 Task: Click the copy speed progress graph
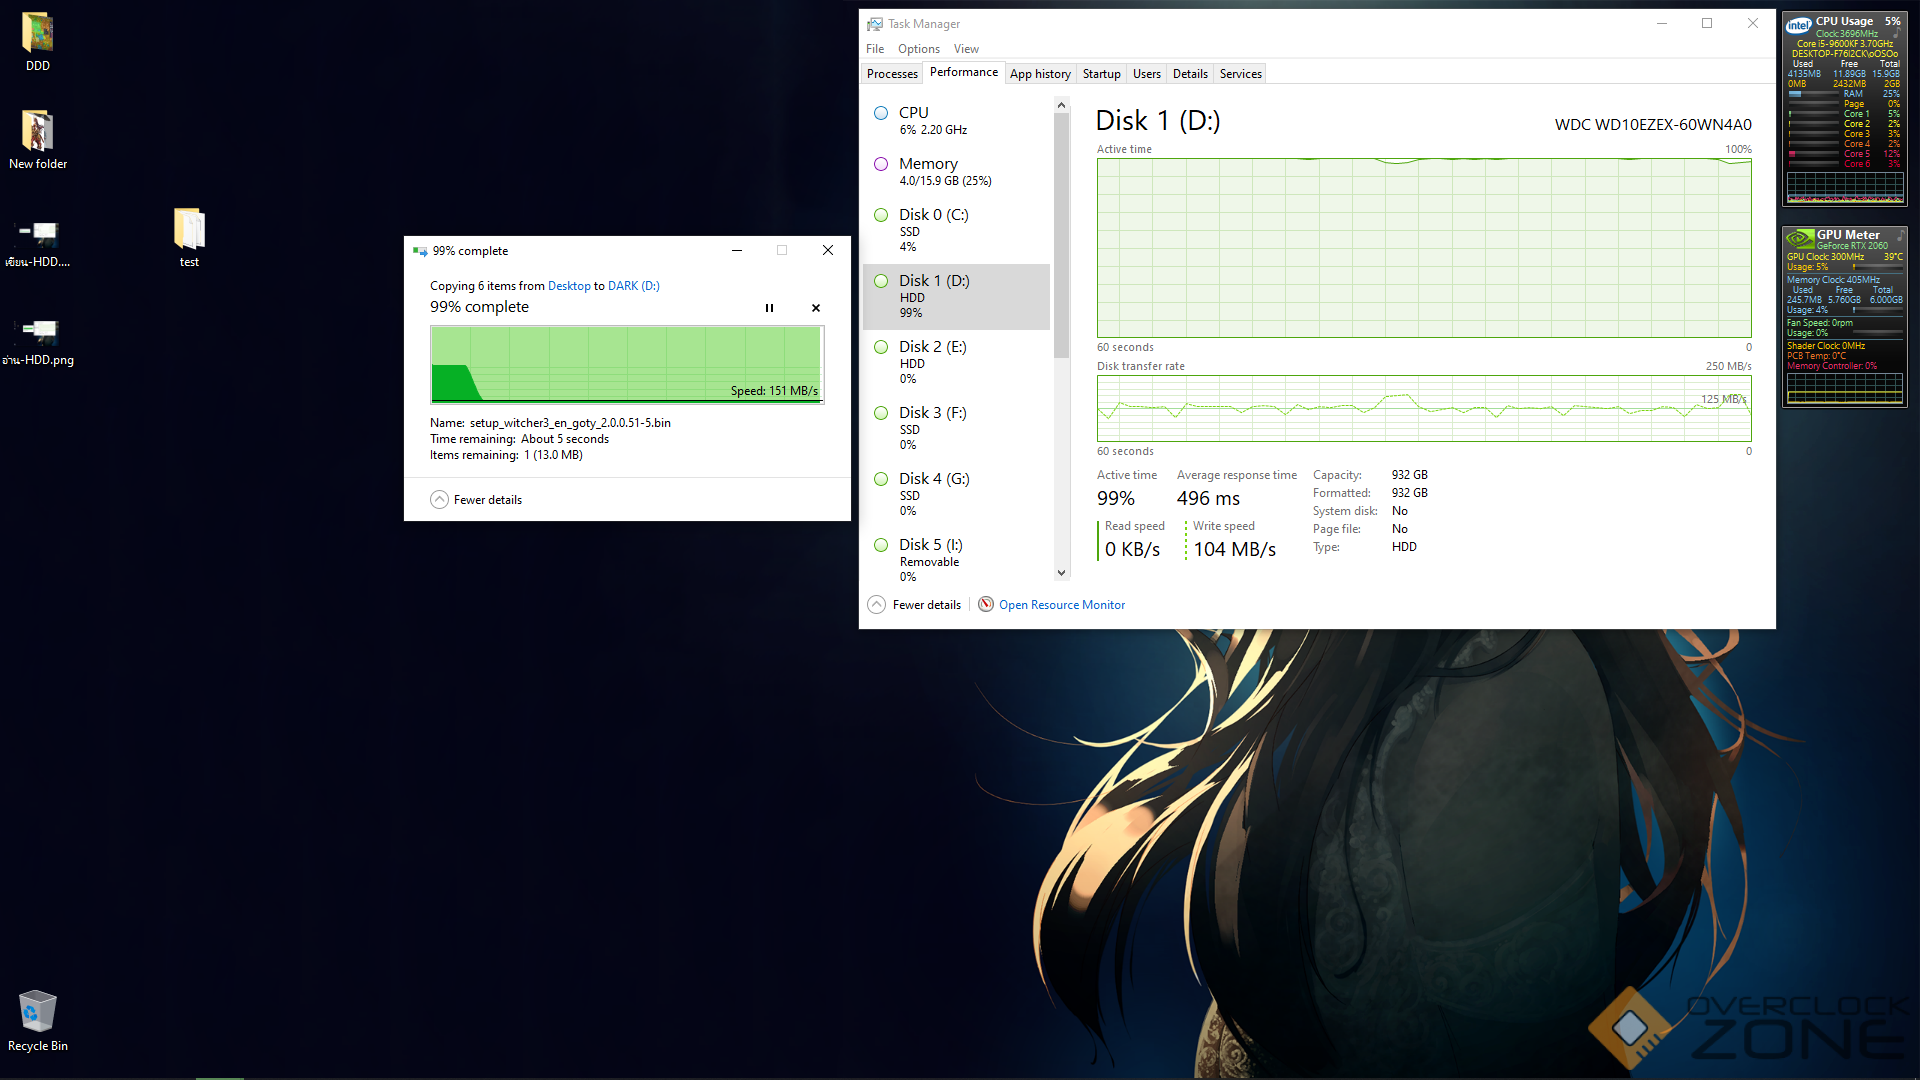coord(627,364)
